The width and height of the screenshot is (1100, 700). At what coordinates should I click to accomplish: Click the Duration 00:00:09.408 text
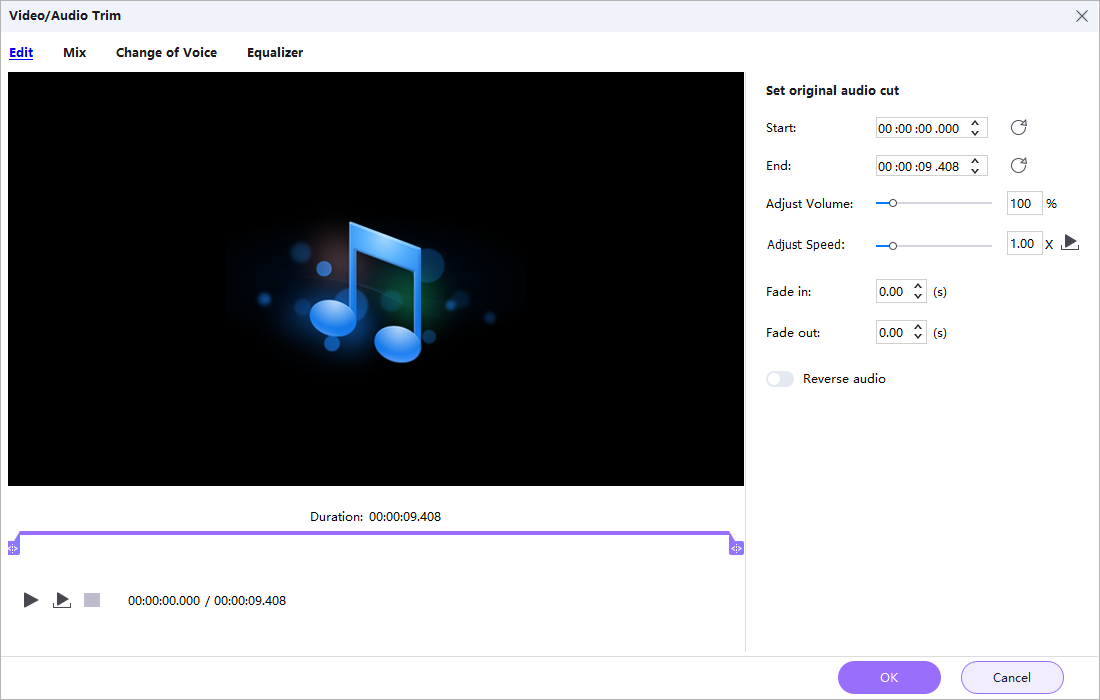pos(375,517)
